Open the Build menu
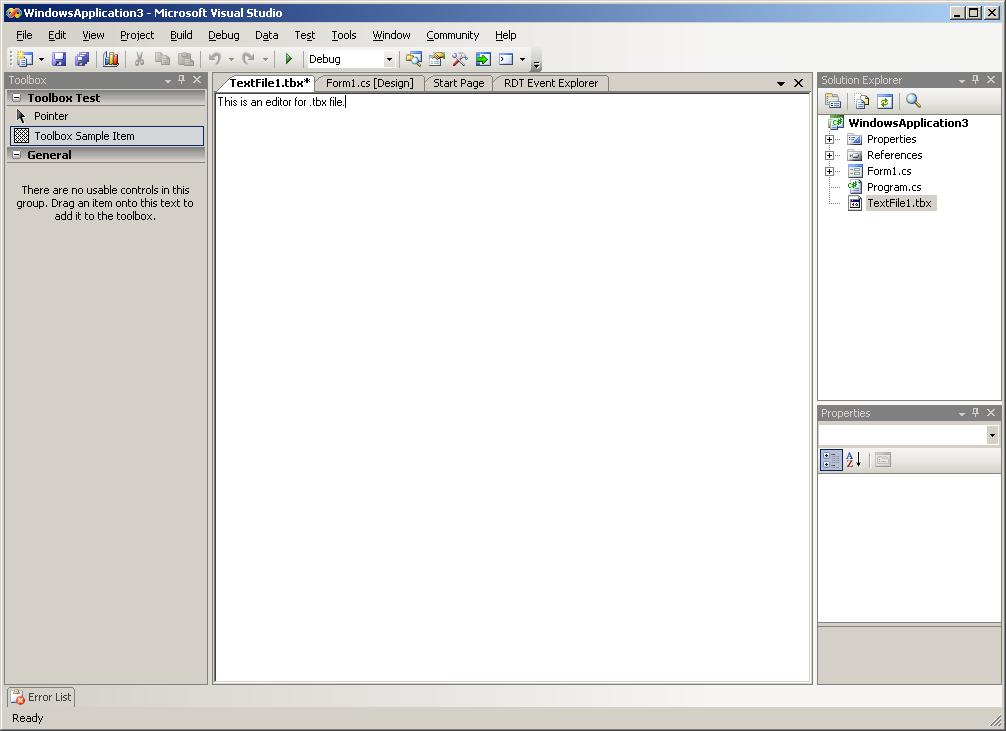The width and height of the screenshot is (1006, 731). (181, 35)
